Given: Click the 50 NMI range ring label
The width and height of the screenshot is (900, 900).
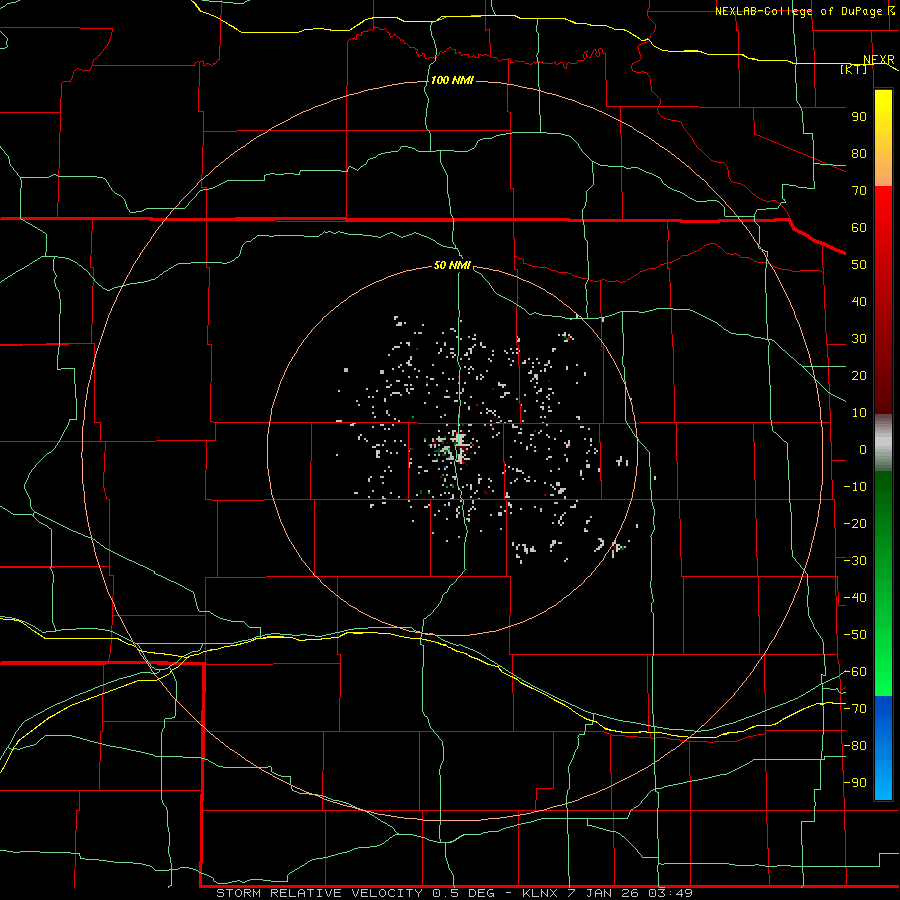Looking at the screenshot, I should coord(452,265).
